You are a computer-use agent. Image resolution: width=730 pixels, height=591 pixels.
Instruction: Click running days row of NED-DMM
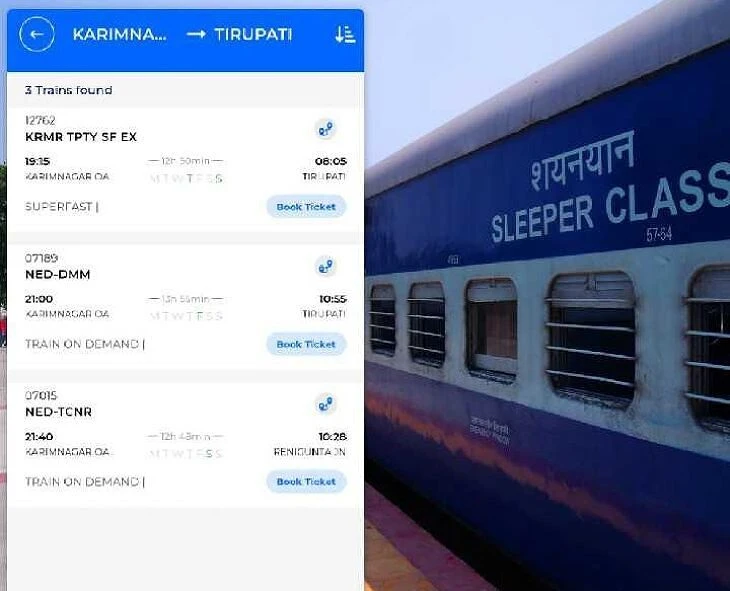tap(186, 316)
